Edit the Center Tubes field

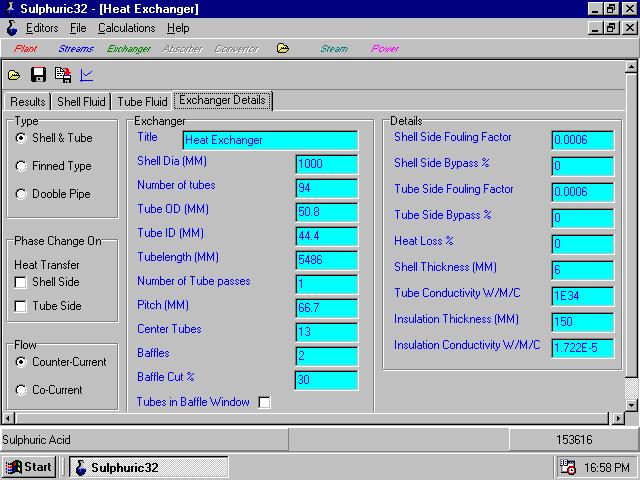pos(327,332)
